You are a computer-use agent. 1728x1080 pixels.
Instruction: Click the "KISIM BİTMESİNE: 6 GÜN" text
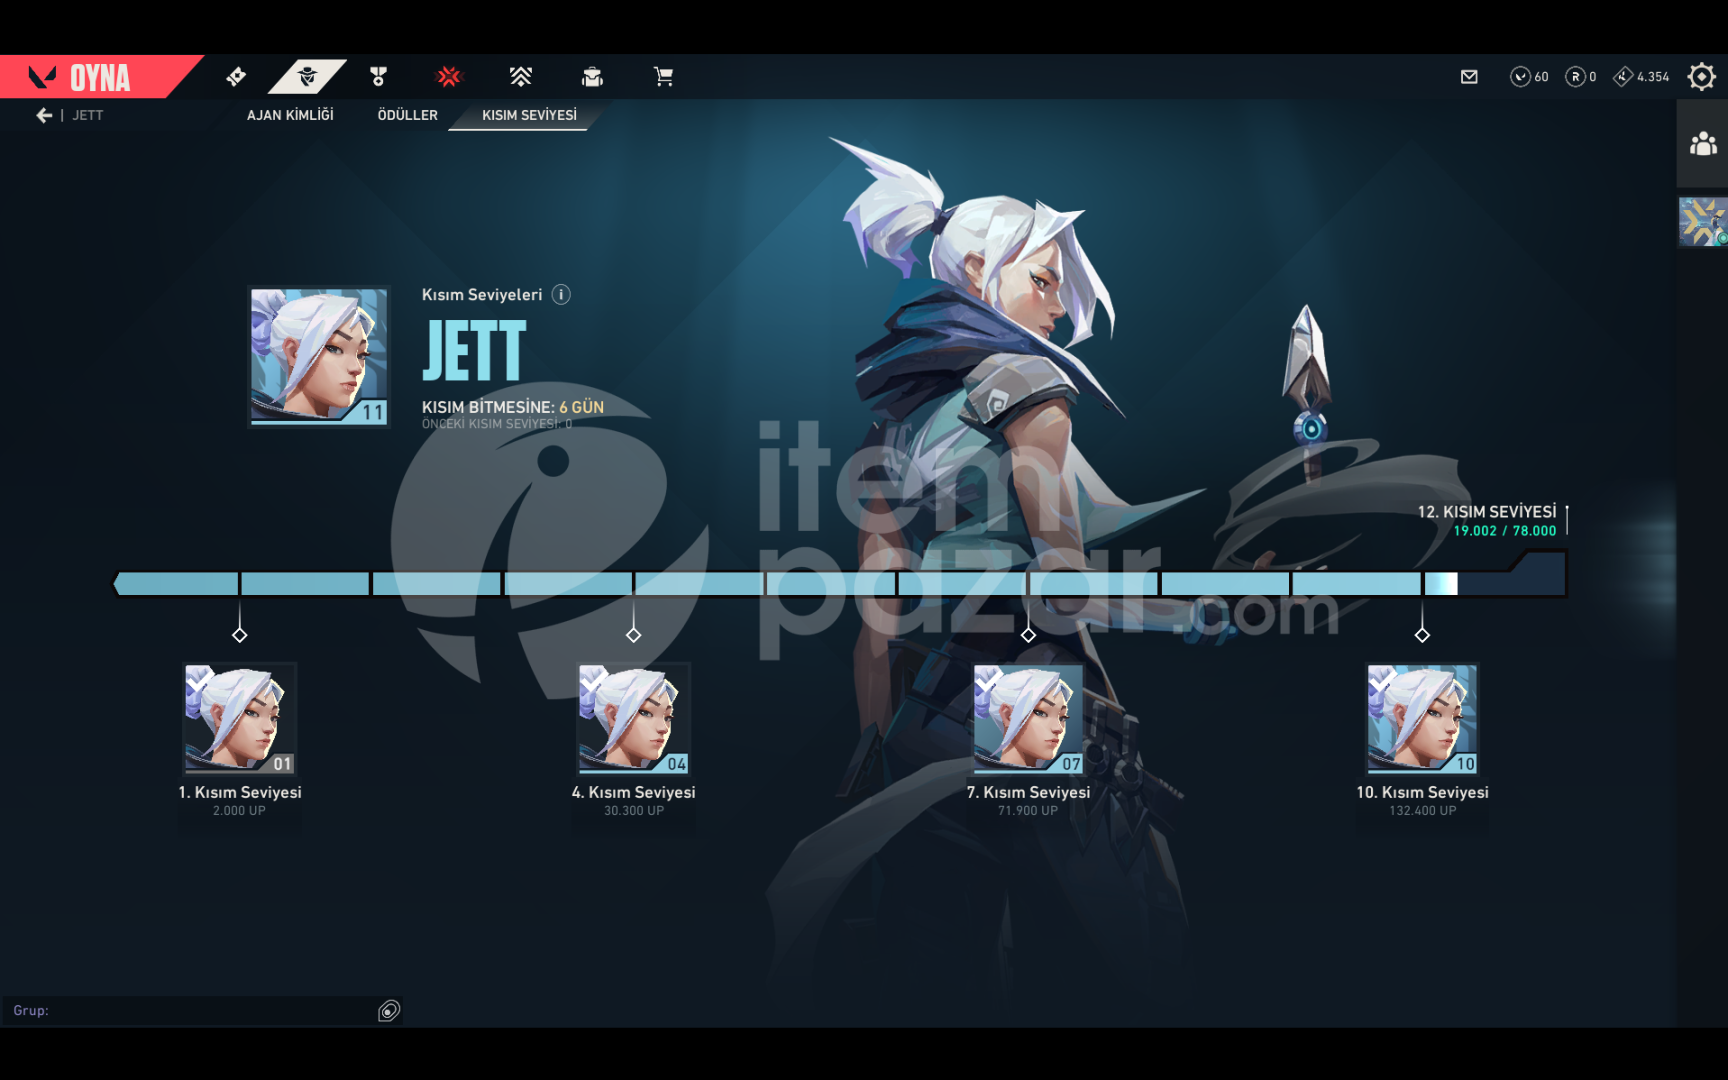[513, 407]
